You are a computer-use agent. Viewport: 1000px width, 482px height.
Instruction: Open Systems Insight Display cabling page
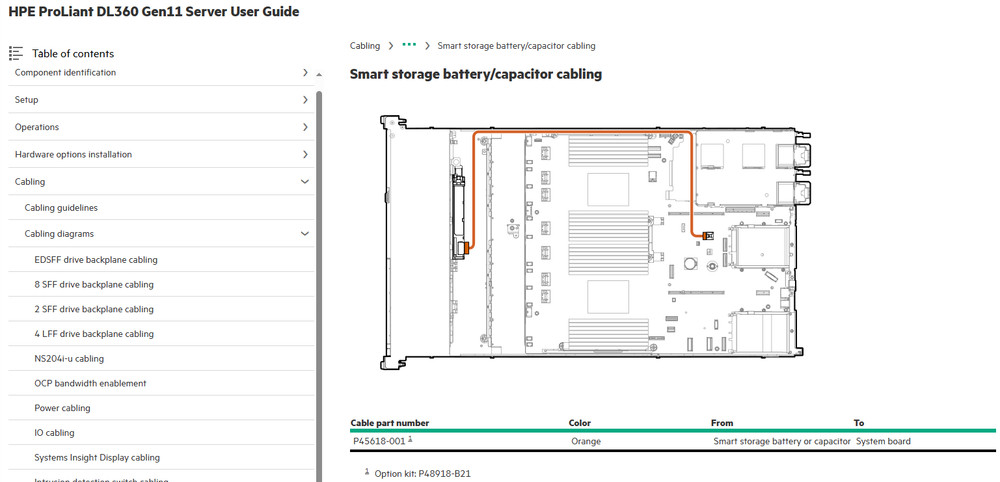click(97, 458)
